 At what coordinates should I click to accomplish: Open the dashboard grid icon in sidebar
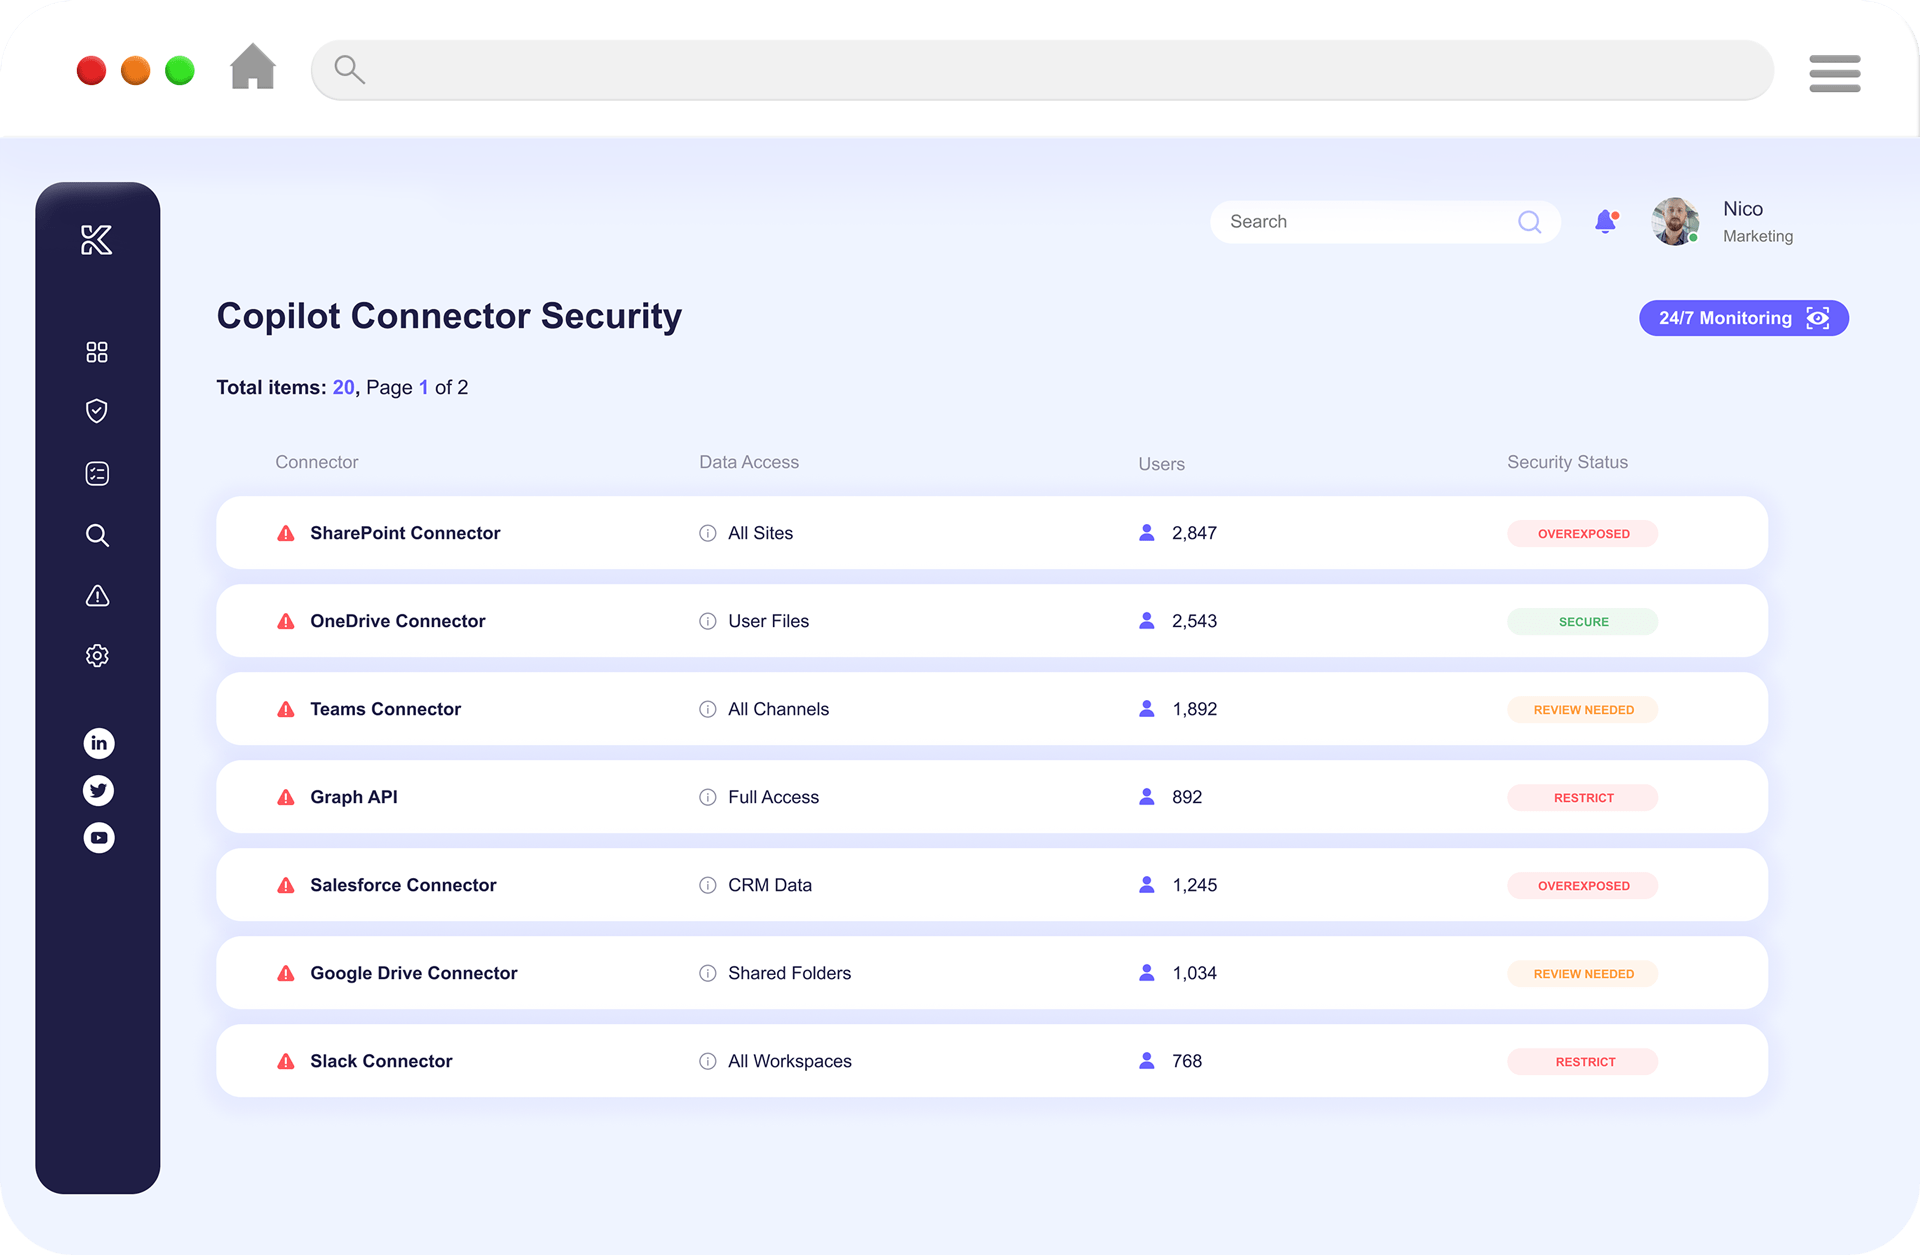tap(97, 352)
